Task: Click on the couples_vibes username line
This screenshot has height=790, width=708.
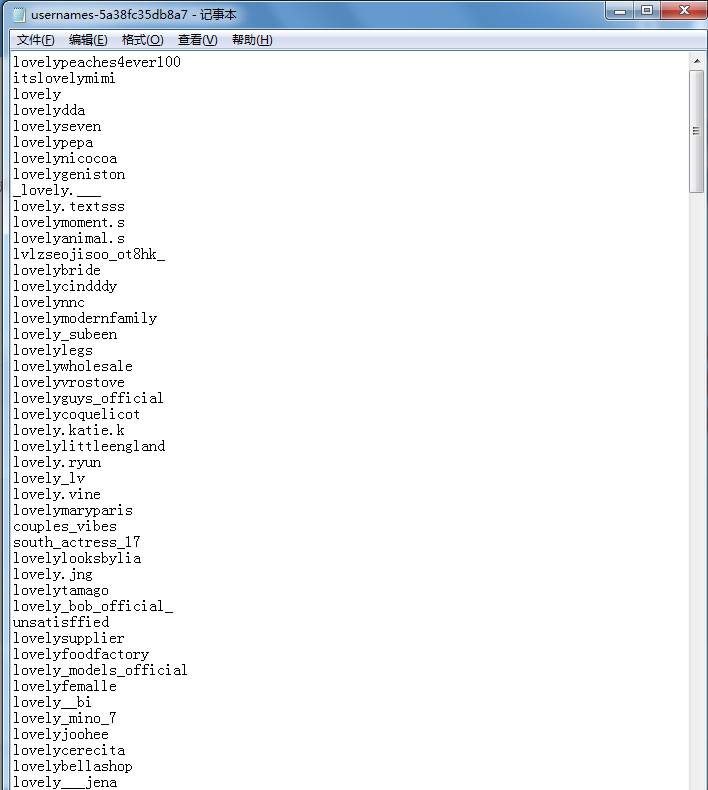Action: click(x=64, y=526)
